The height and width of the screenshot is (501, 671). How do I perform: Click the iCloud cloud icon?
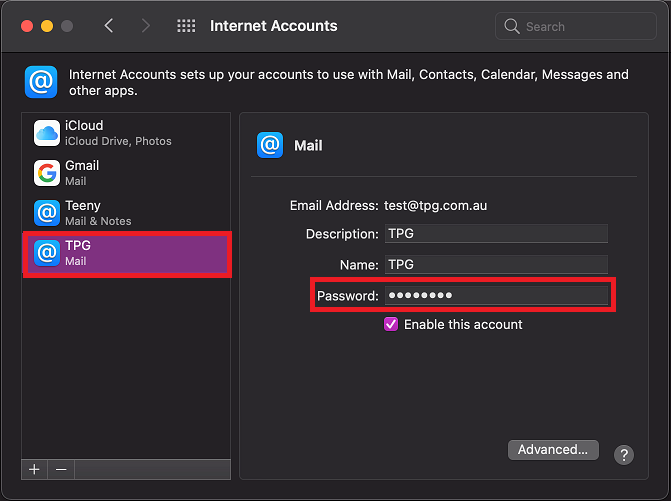[47, 133]
